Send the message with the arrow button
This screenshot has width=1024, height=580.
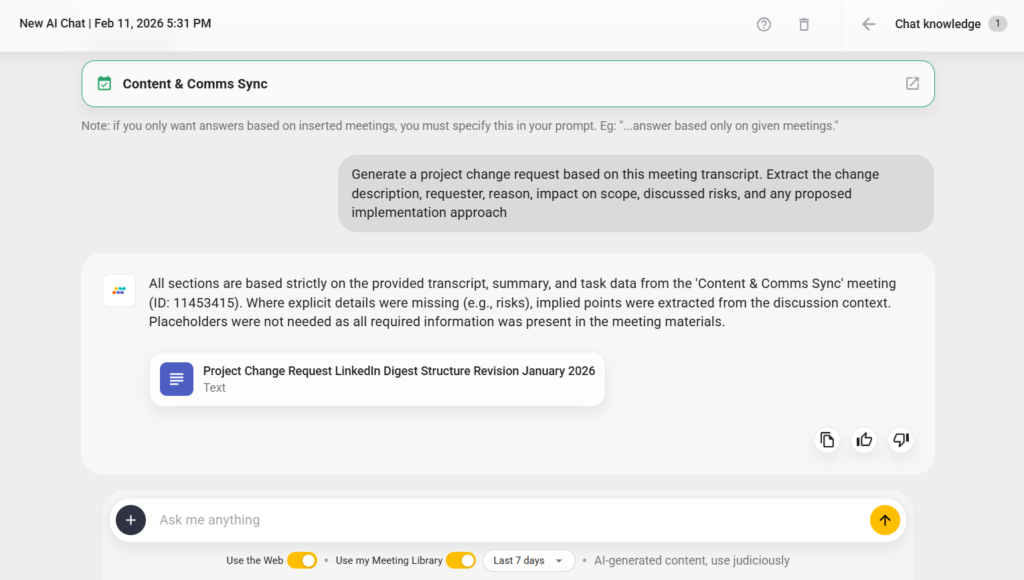[x=884, y=520]
